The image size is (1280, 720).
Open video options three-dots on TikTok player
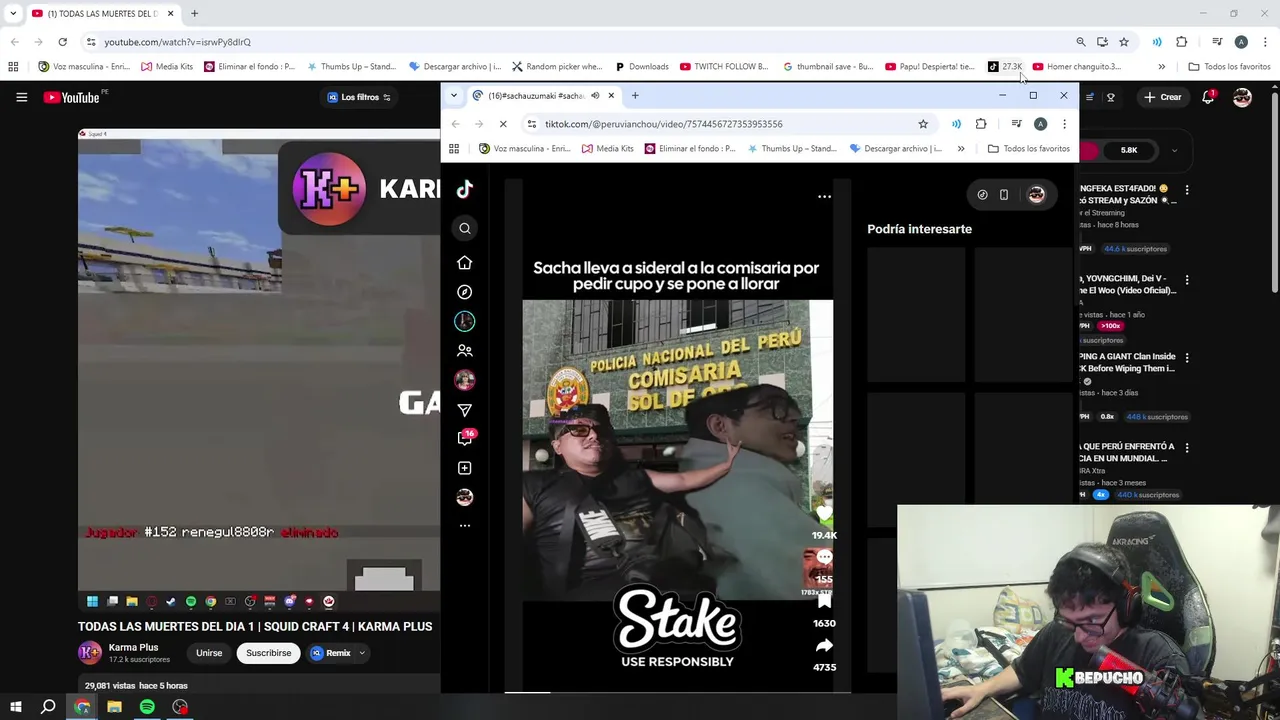(824, 197)
